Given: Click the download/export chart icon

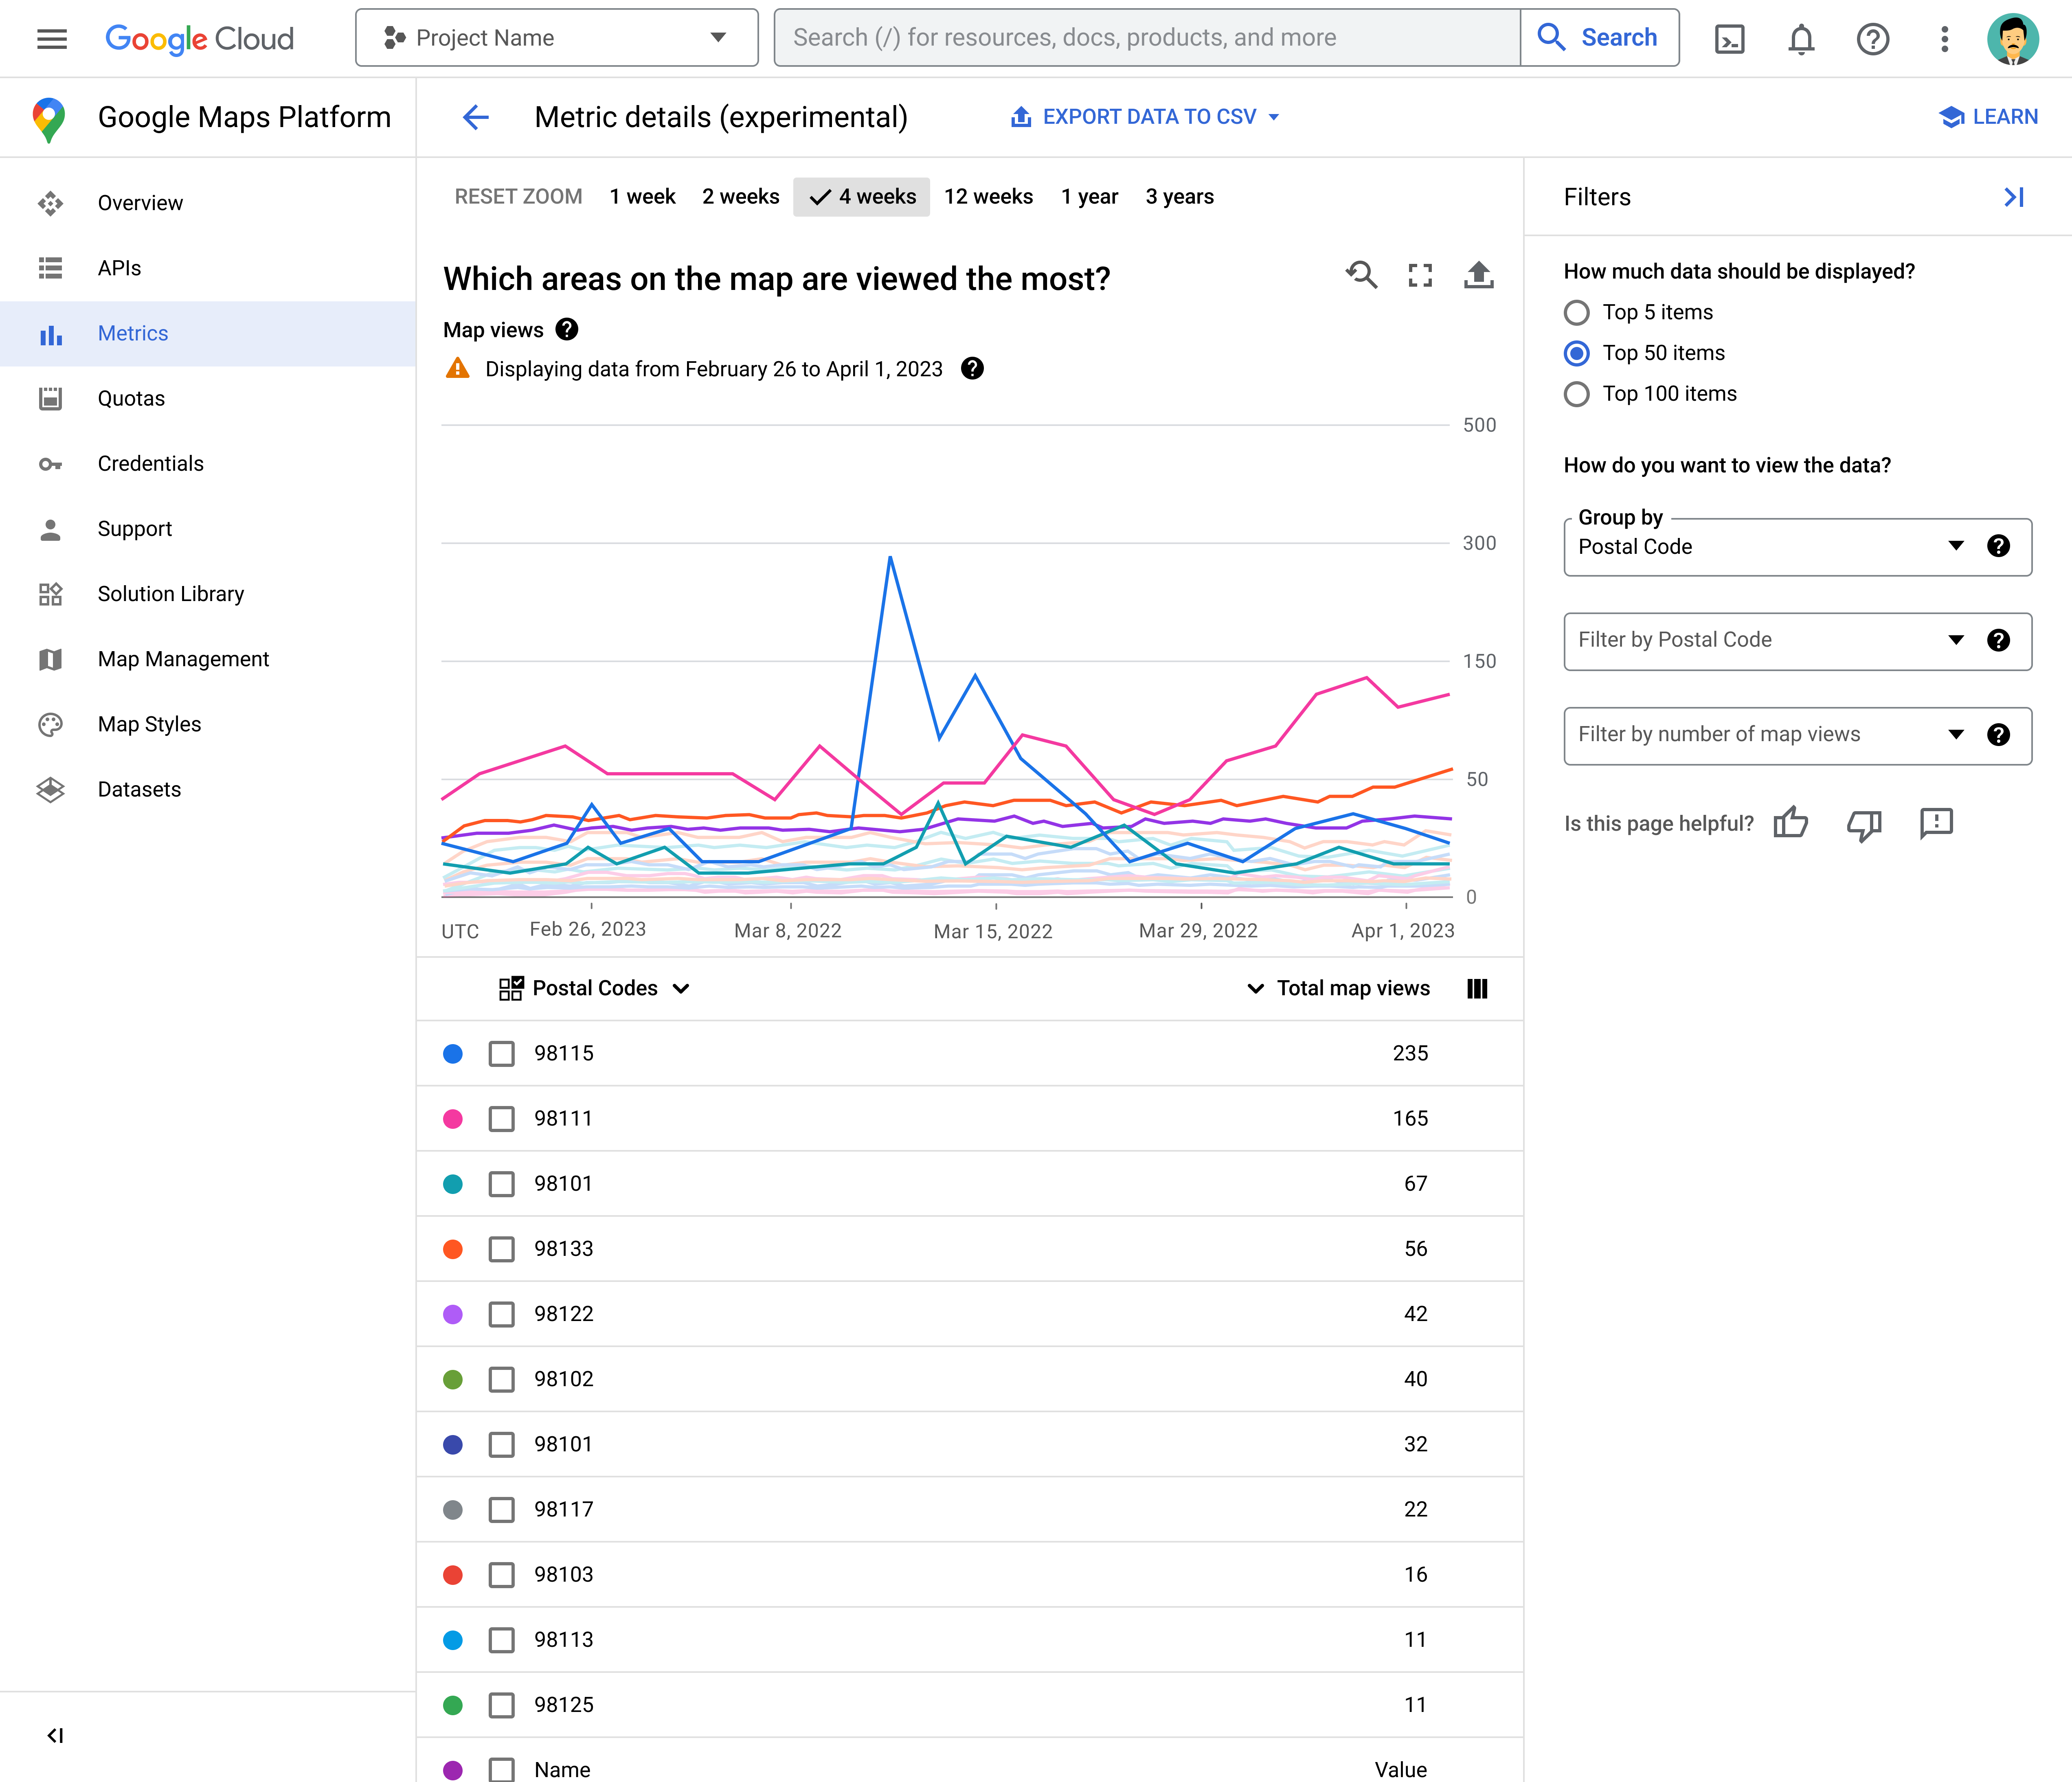Looking at the screenshot, I should (x=1477, y=277).
